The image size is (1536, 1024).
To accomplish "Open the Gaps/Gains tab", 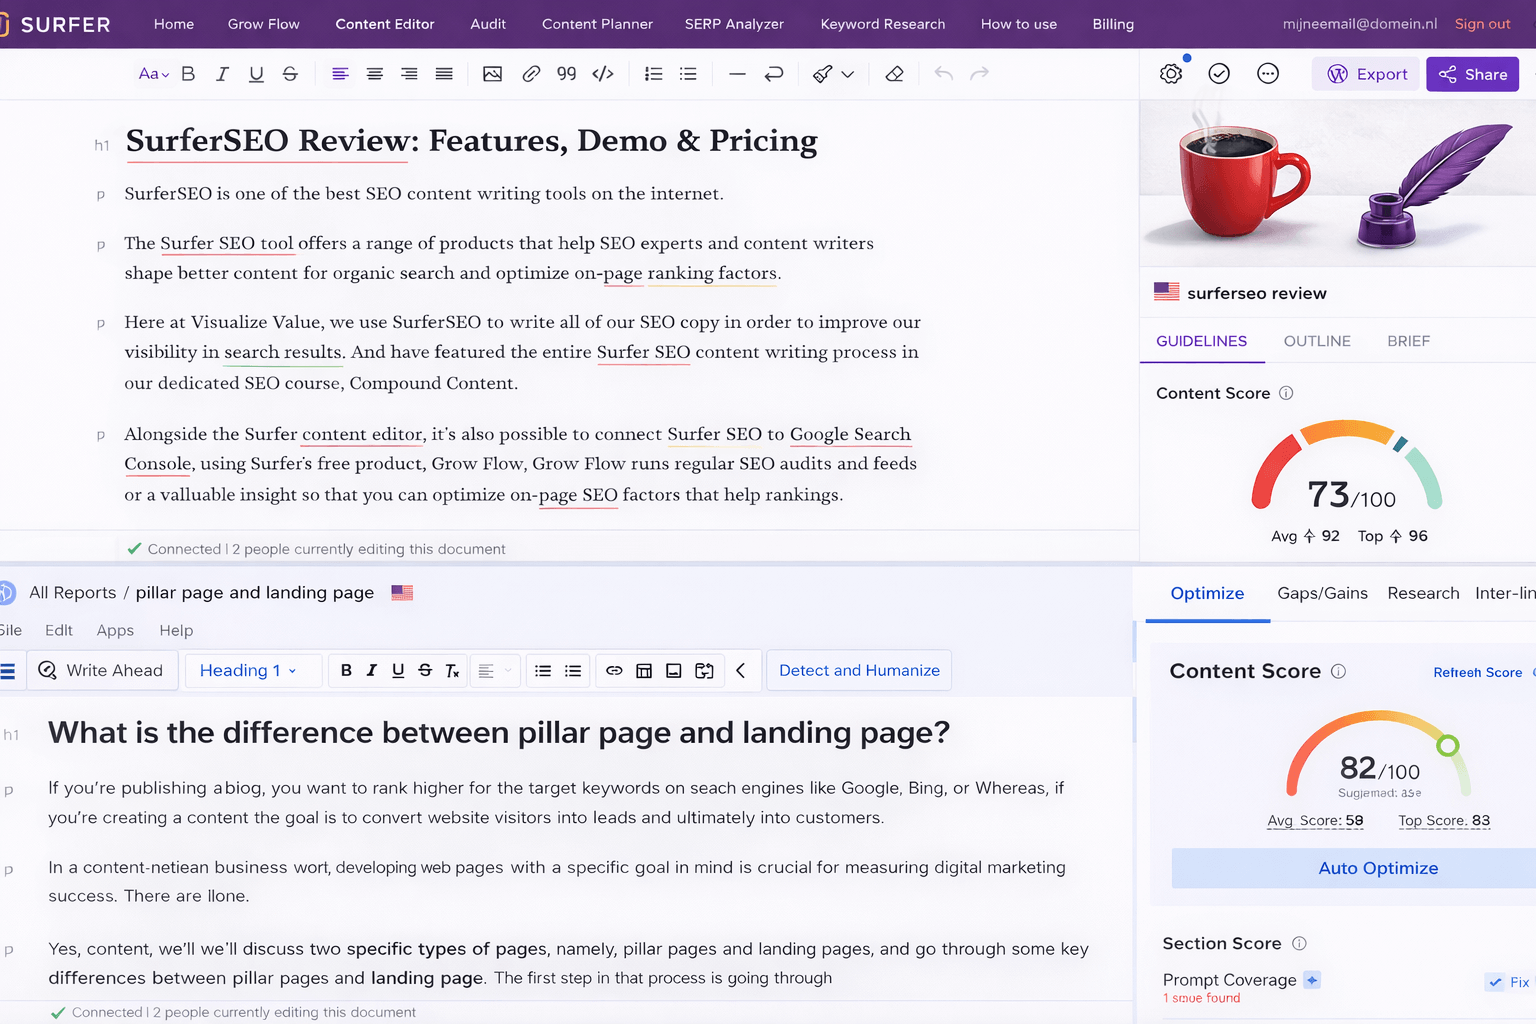I will pos(1322,592).
